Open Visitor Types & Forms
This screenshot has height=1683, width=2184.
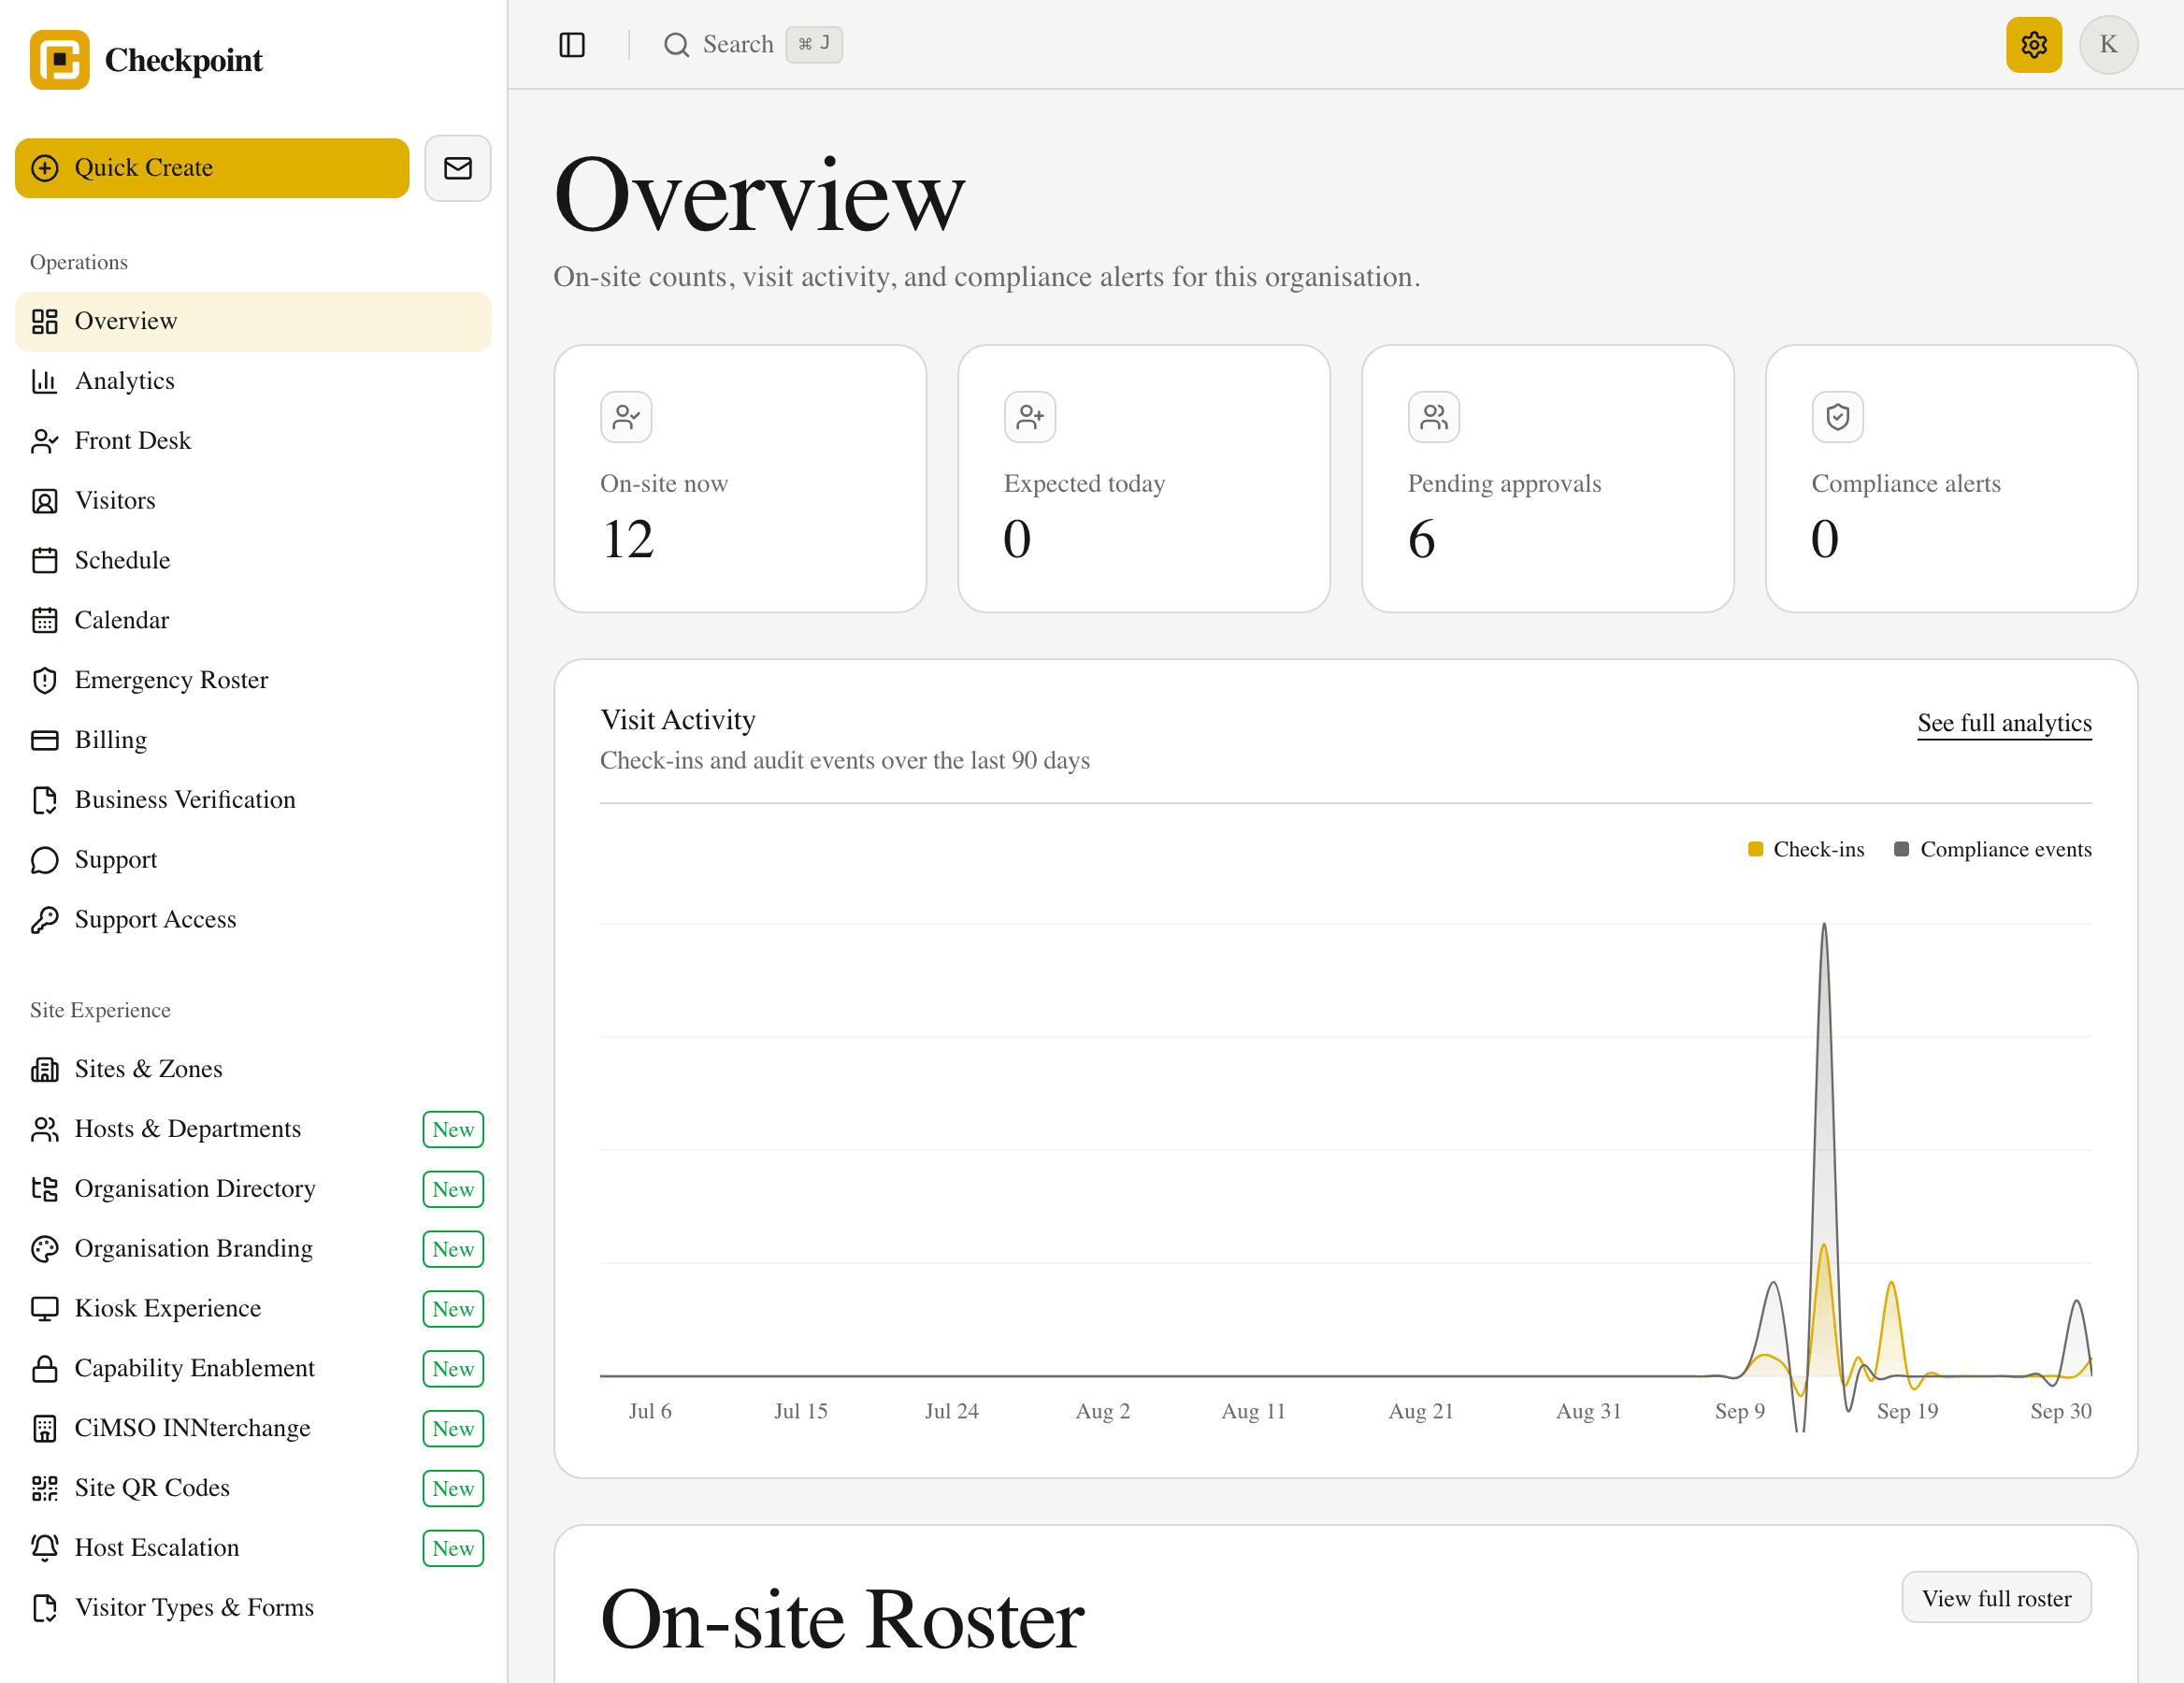pyautogui.click(x=253, y=1608)
